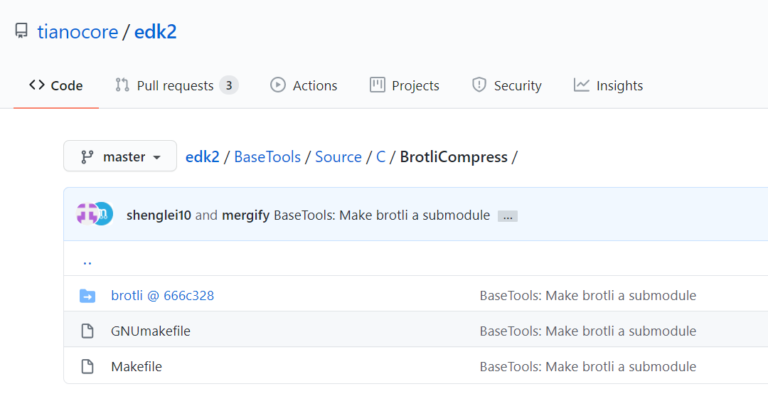This screenshot has height=416, width=768.
Task: Open the GNUmakefile file
Action: pos(150,331)
